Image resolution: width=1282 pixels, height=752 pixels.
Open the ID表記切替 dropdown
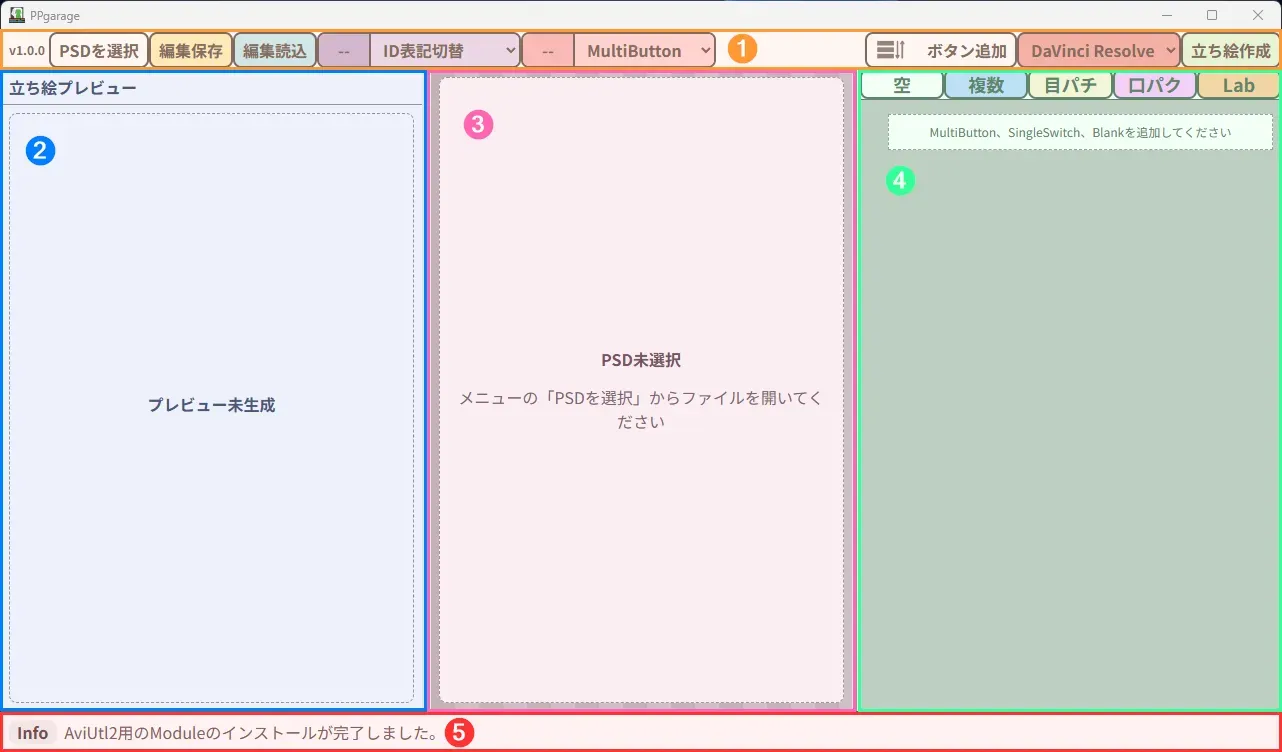[445, 50]
